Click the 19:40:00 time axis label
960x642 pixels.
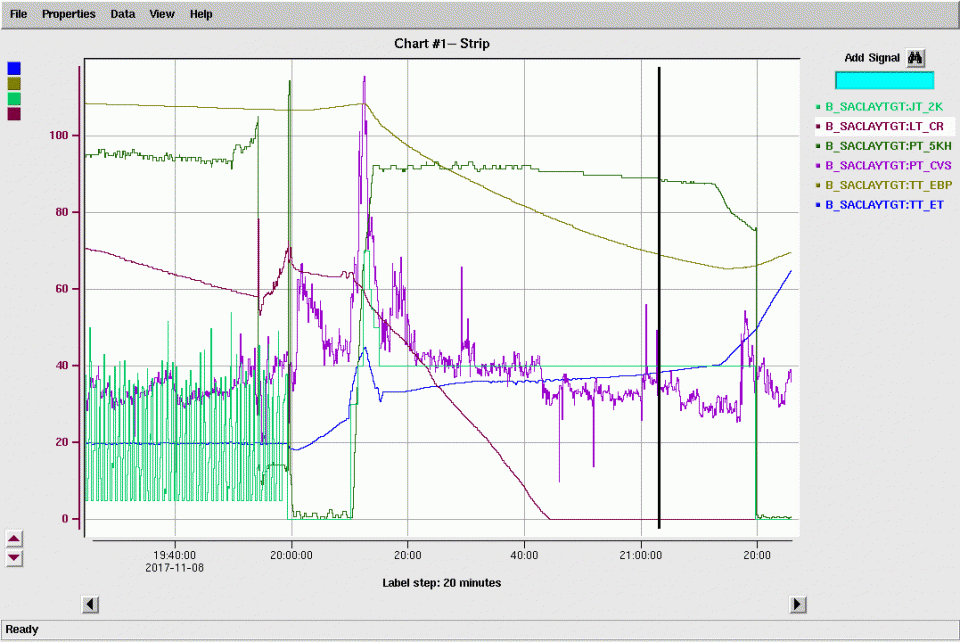tap(174, 555)
